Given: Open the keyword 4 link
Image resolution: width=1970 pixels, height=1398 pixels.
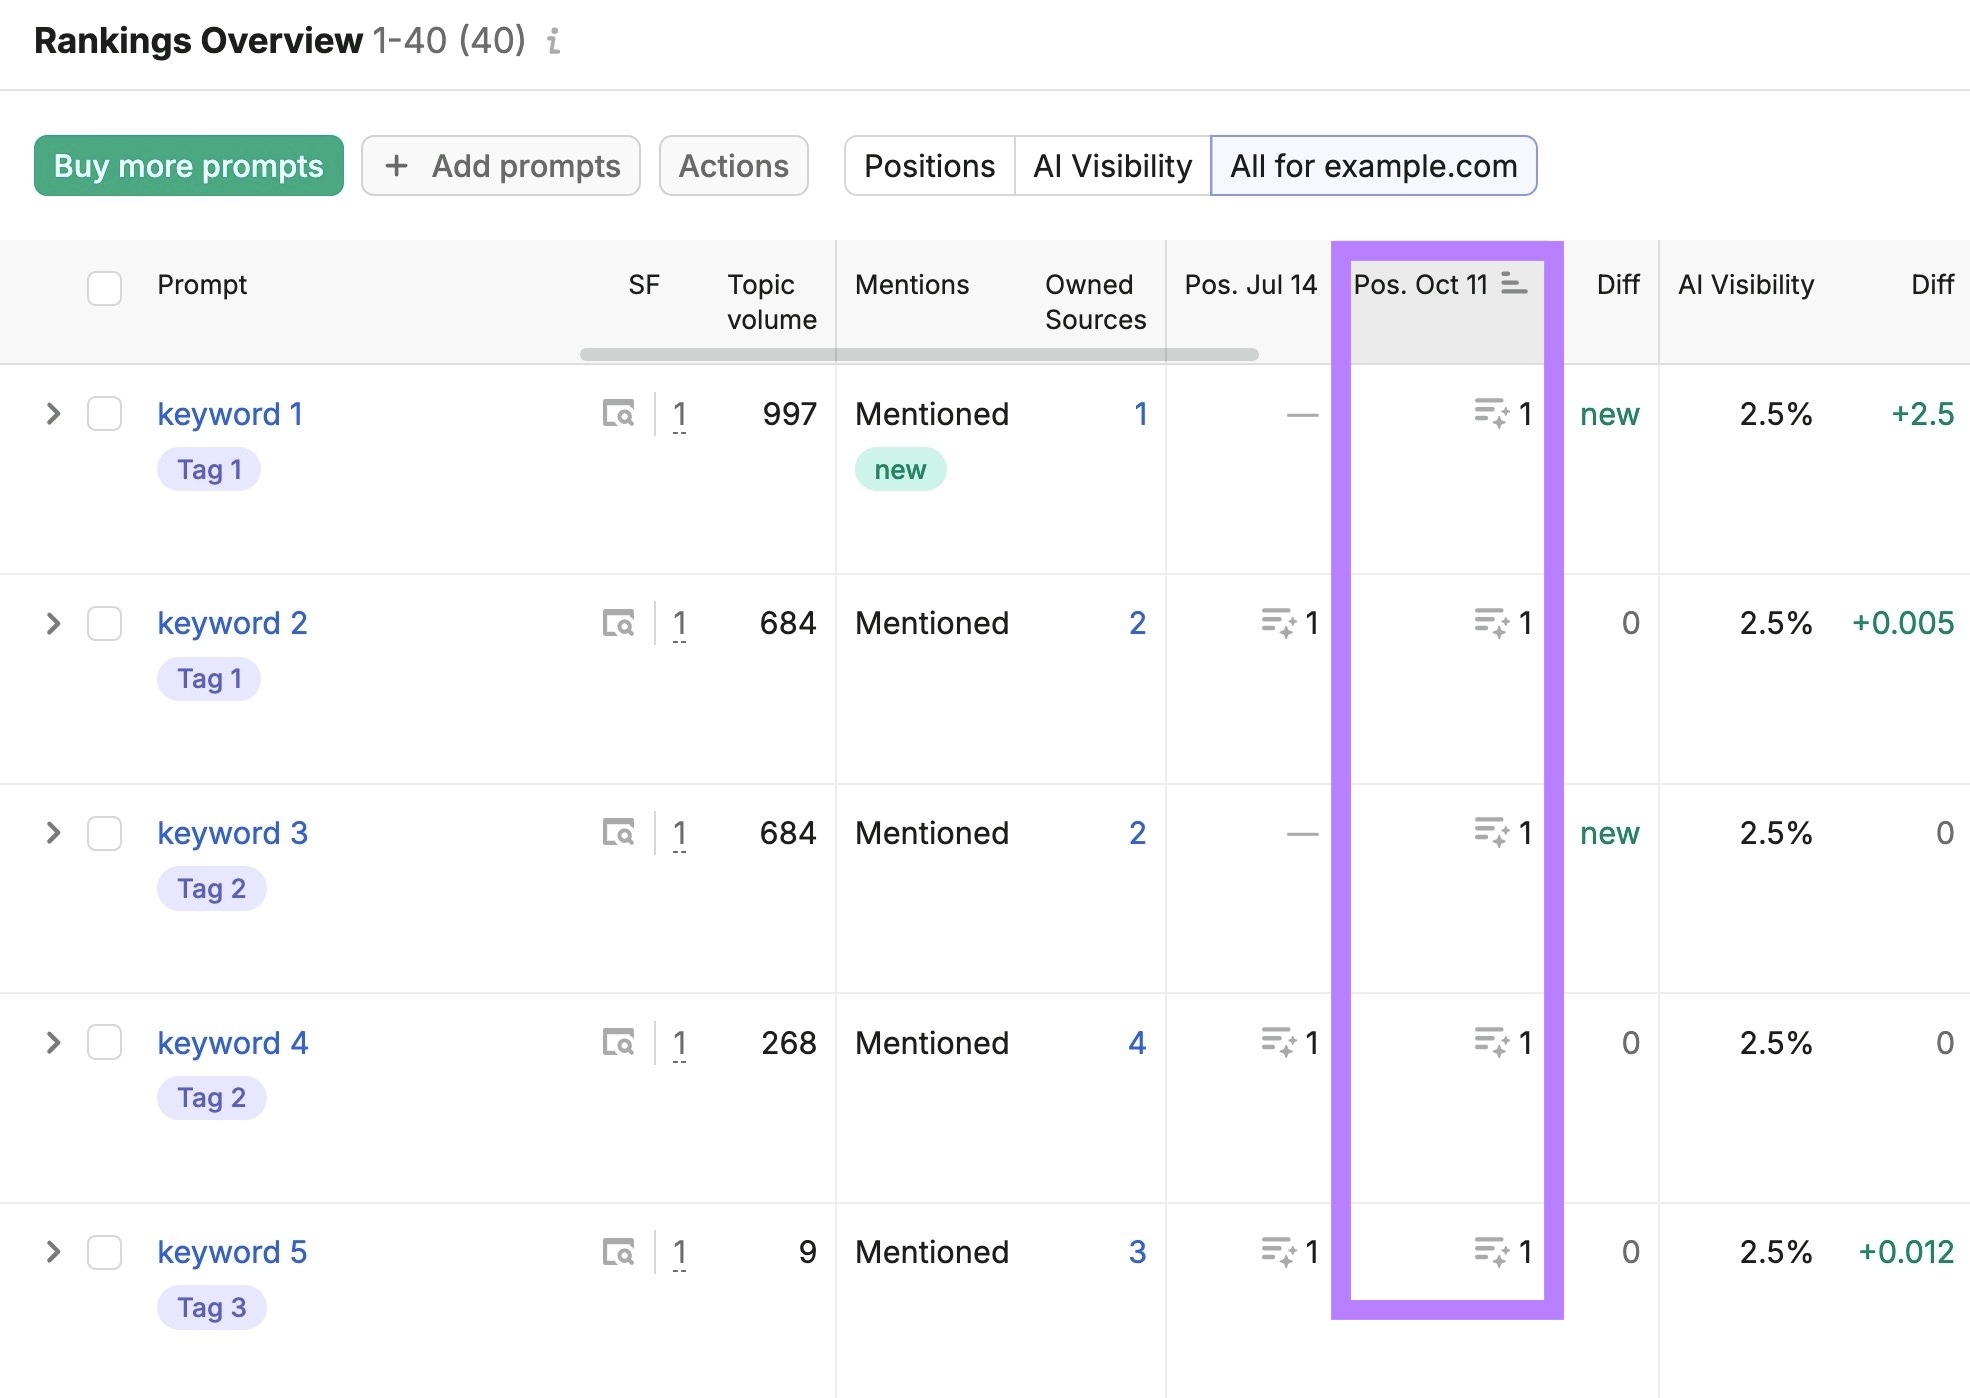Looking at the screenshot, I should click(232, 1043).
